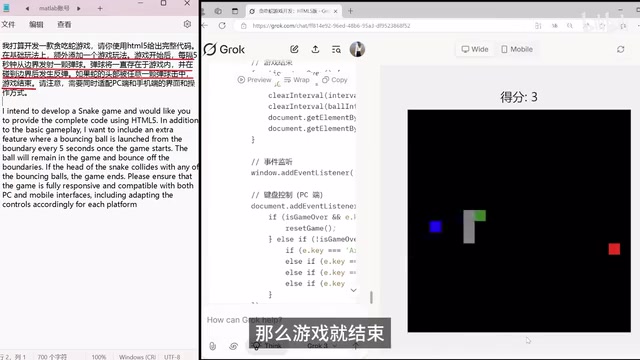Screen dimensions: 640x360
Task: Select the matlab Notepad tab
Action: coord(54,8)
